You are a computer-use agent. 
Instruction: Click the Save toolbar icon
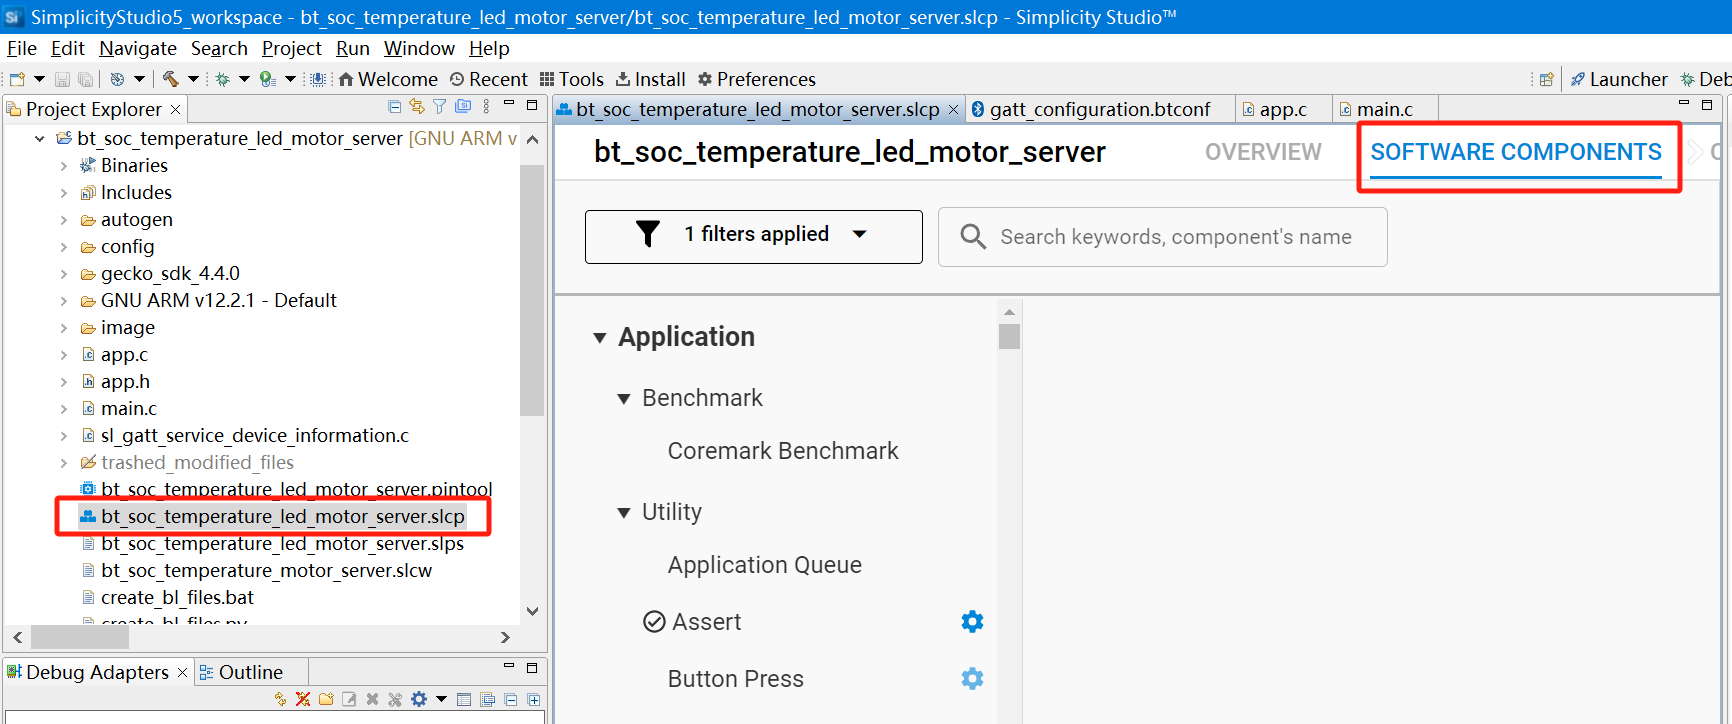click(62, 79)
